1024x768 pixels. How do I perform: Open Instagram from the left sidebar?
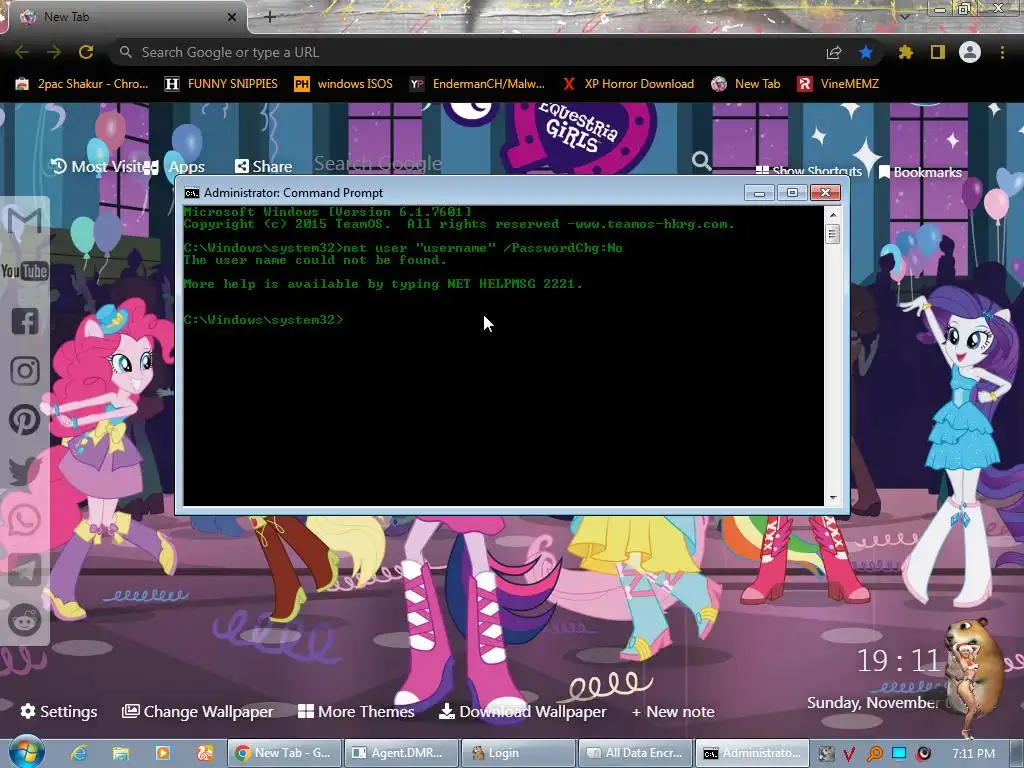tap(25, 371)
